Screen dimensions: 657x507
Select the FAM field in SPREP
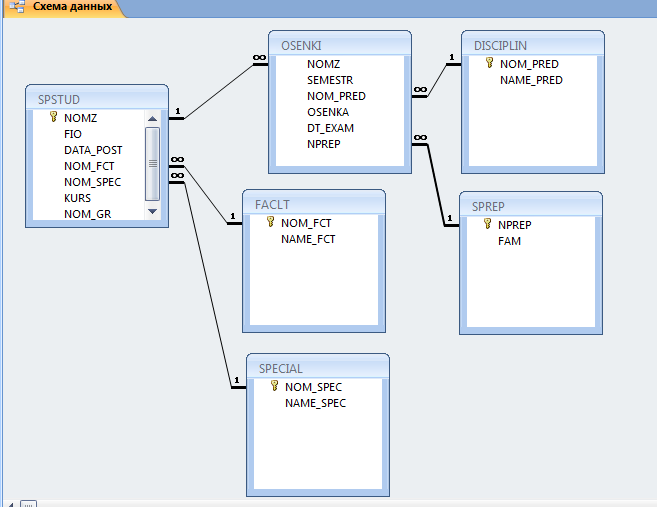[x=510, y=241]
